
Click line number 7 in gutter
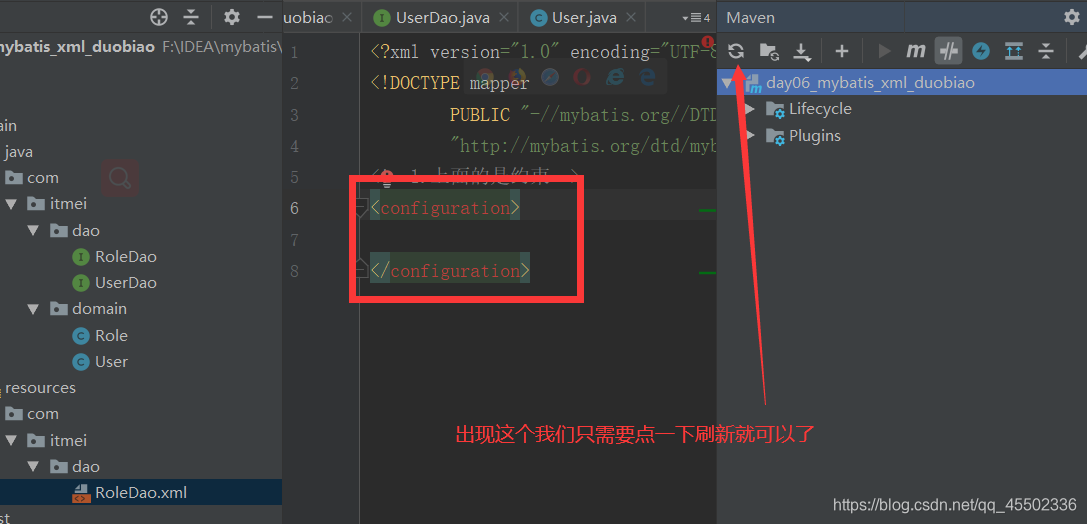(x=295, y=240)
